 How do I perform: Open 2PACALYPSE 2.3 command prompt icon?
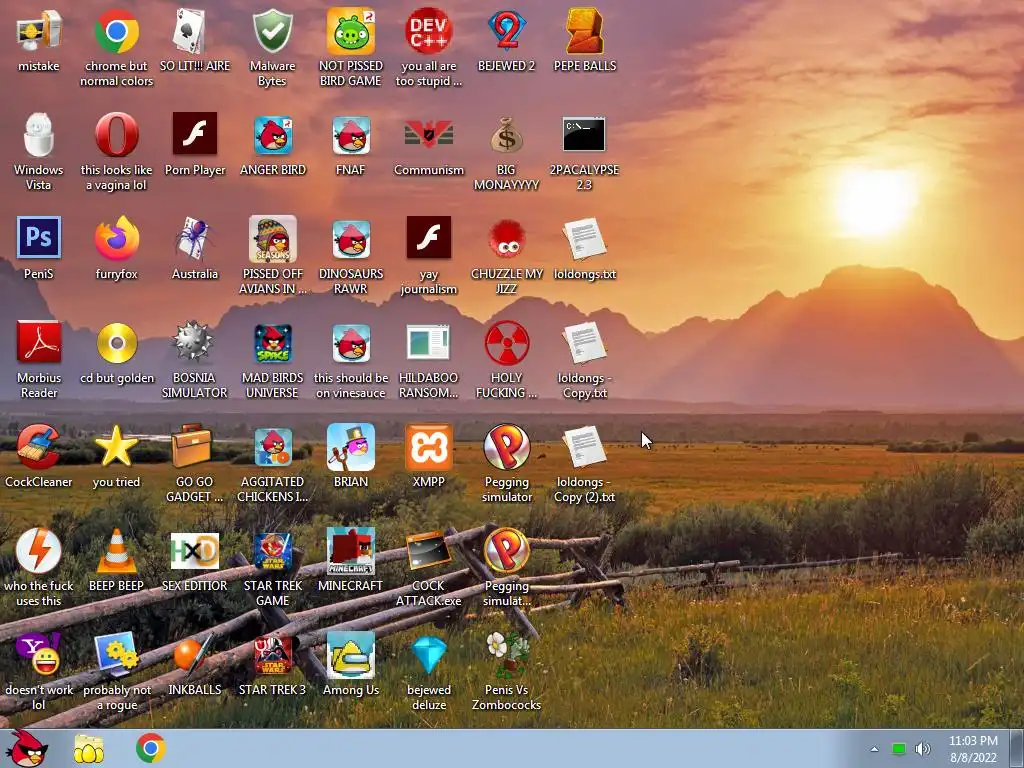(x=584, y=135)
